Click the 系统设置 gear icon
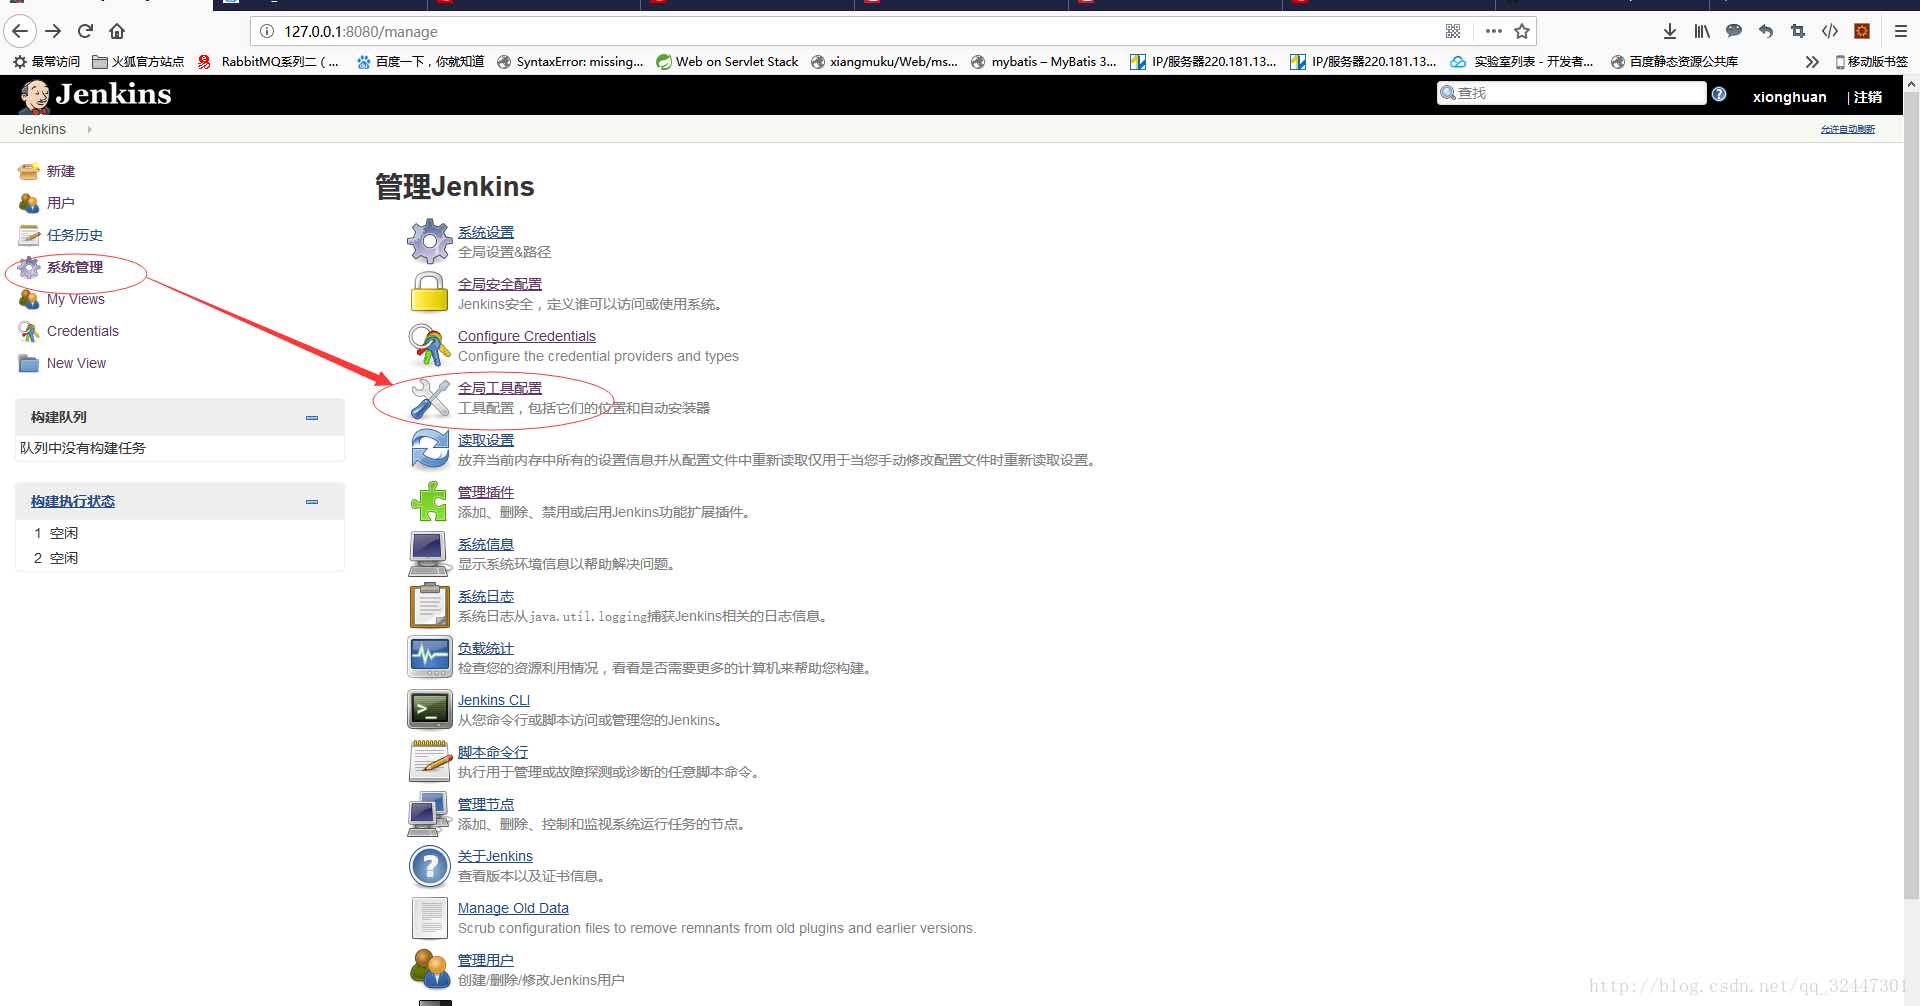 tap(430, 241)
